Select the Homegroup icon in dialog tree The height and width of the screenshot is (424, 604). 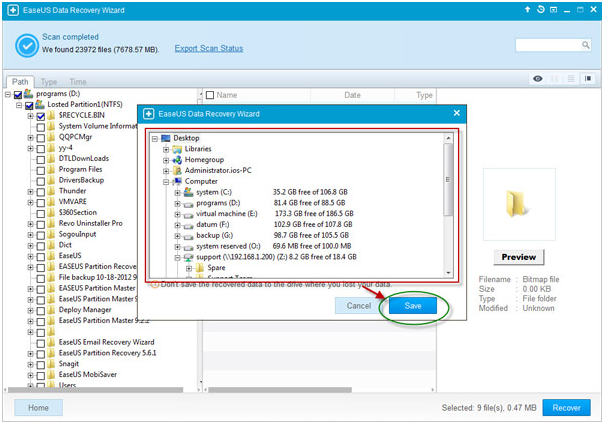point(177,160)
